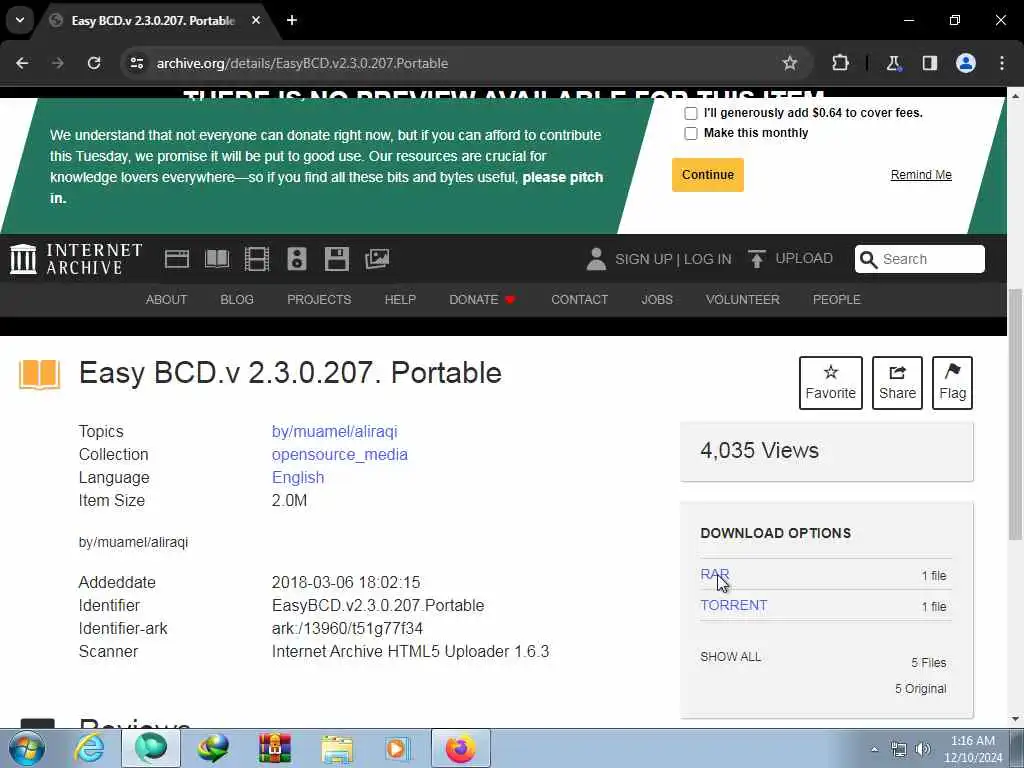Open the HELP menu item
Screen dimensions: 1024x768
(x=400, y=300)
